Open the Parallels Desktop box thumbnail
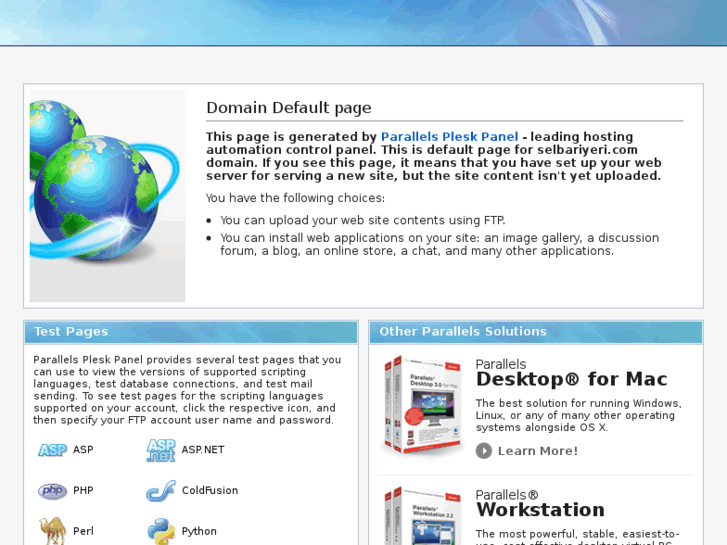Screen dimensions: 727x545 coord(422,407)
